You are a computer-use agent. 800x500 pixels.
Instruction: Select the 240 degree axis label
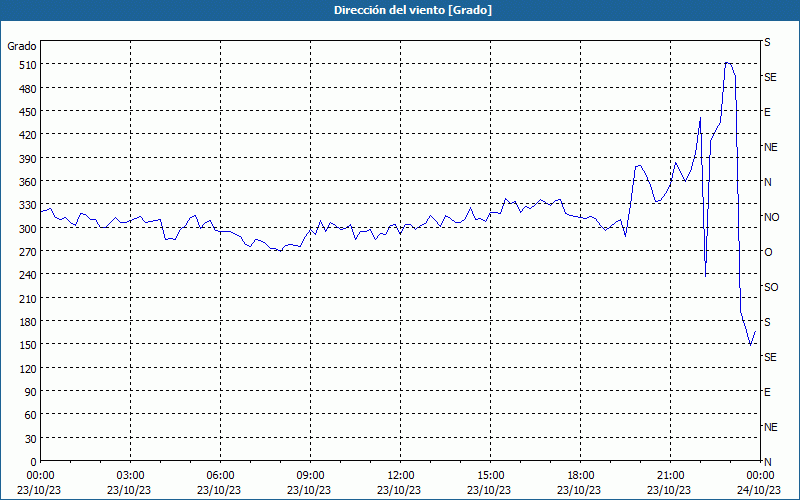pos(28,275)
